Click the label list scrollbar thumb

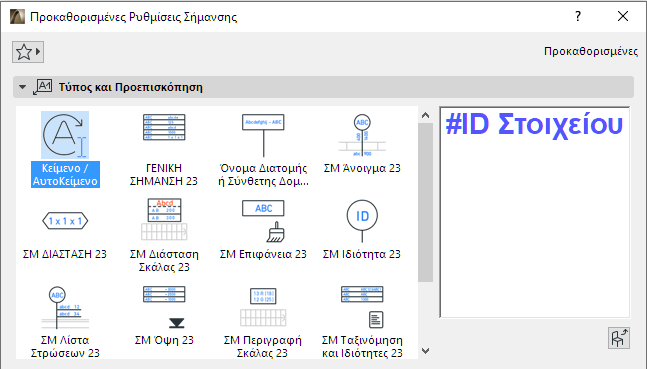click(425, 202)
